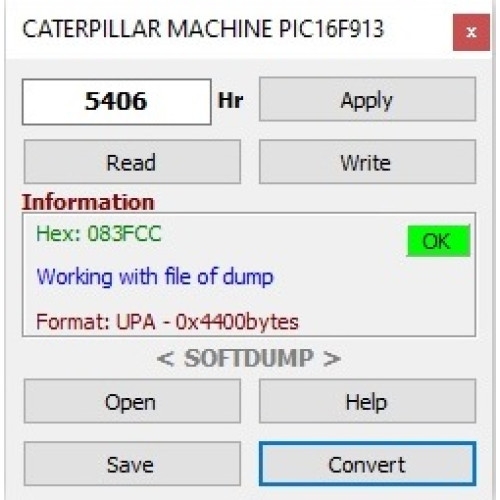Image resolution: width=500 pixels, height=500 pixels.
Task: Click the CATERPILLAR MACHINE PIC16F913 title
Action: (x=203, y=29)
